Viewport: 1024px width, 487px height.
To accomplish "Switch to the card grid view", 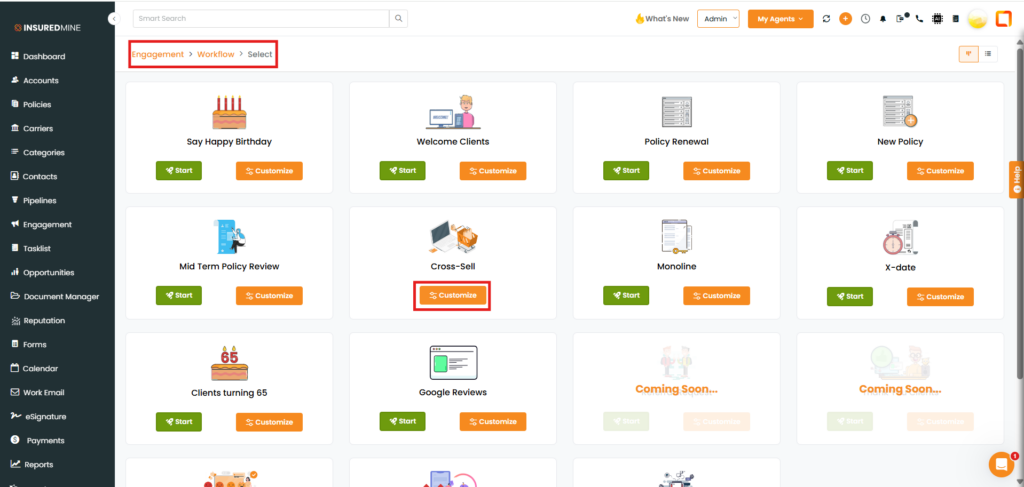I will 968,54.
